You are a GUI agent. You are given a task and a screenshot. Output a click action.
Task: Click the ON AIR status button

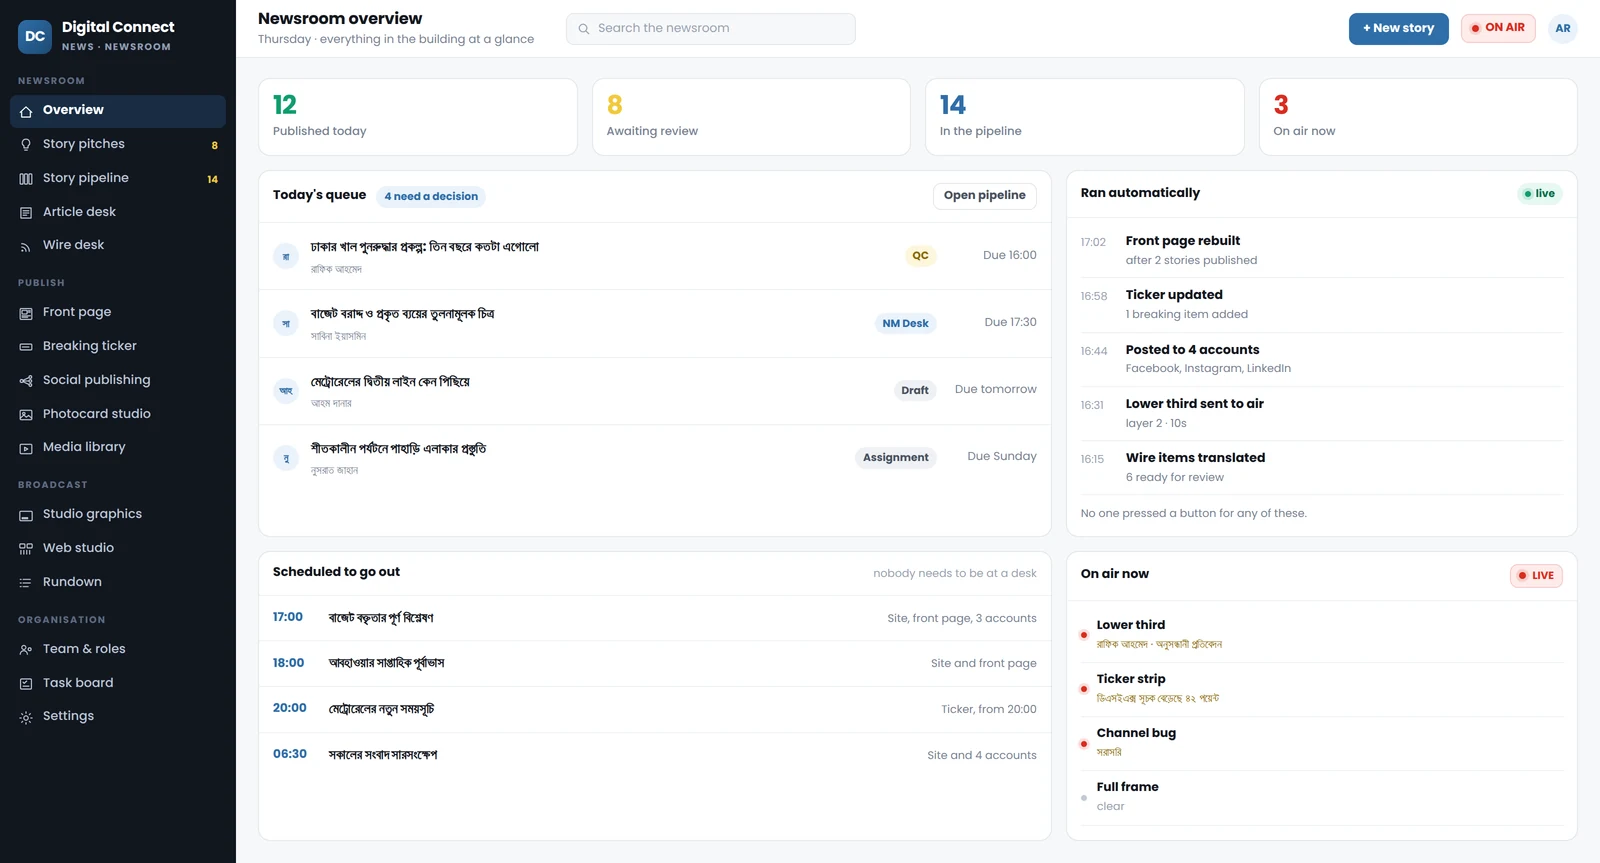click(x=1497, y=28)
